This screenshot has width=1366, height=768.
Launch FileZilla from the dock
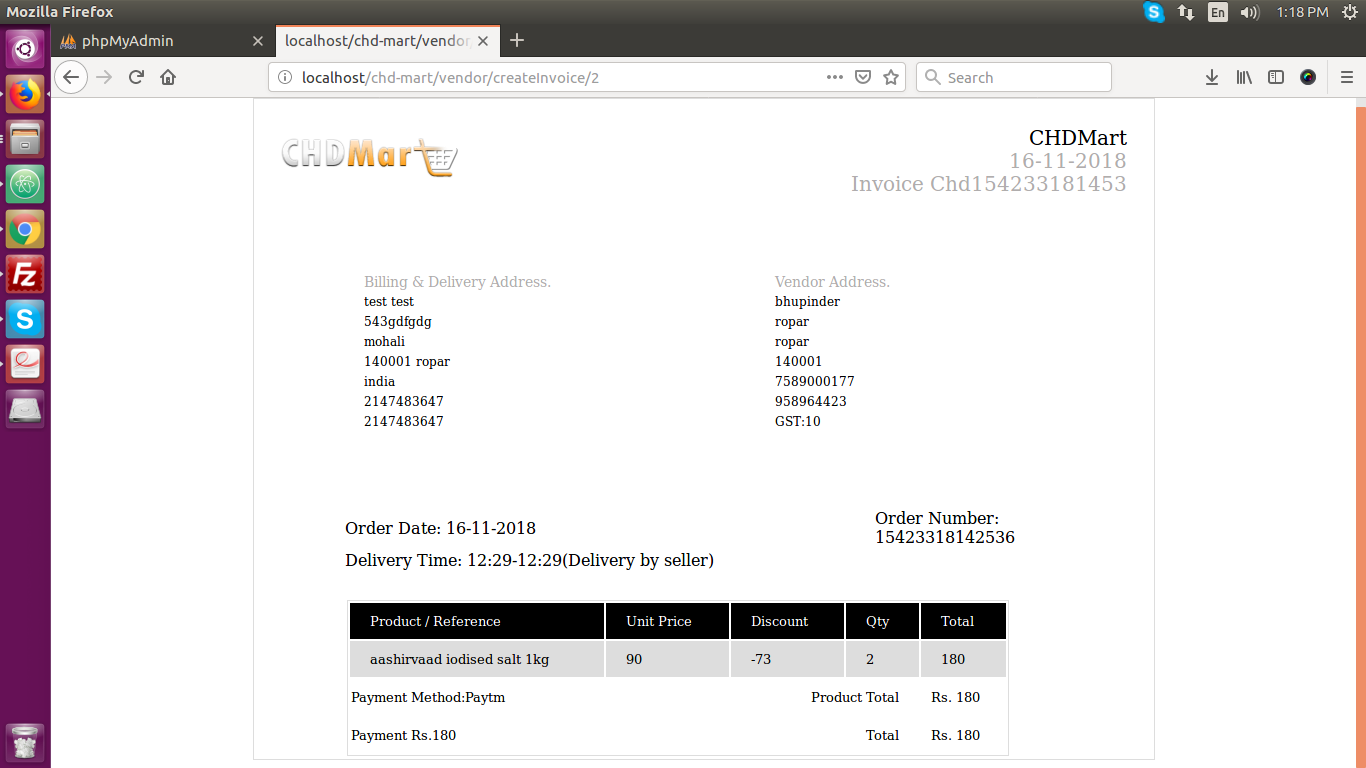25,275
